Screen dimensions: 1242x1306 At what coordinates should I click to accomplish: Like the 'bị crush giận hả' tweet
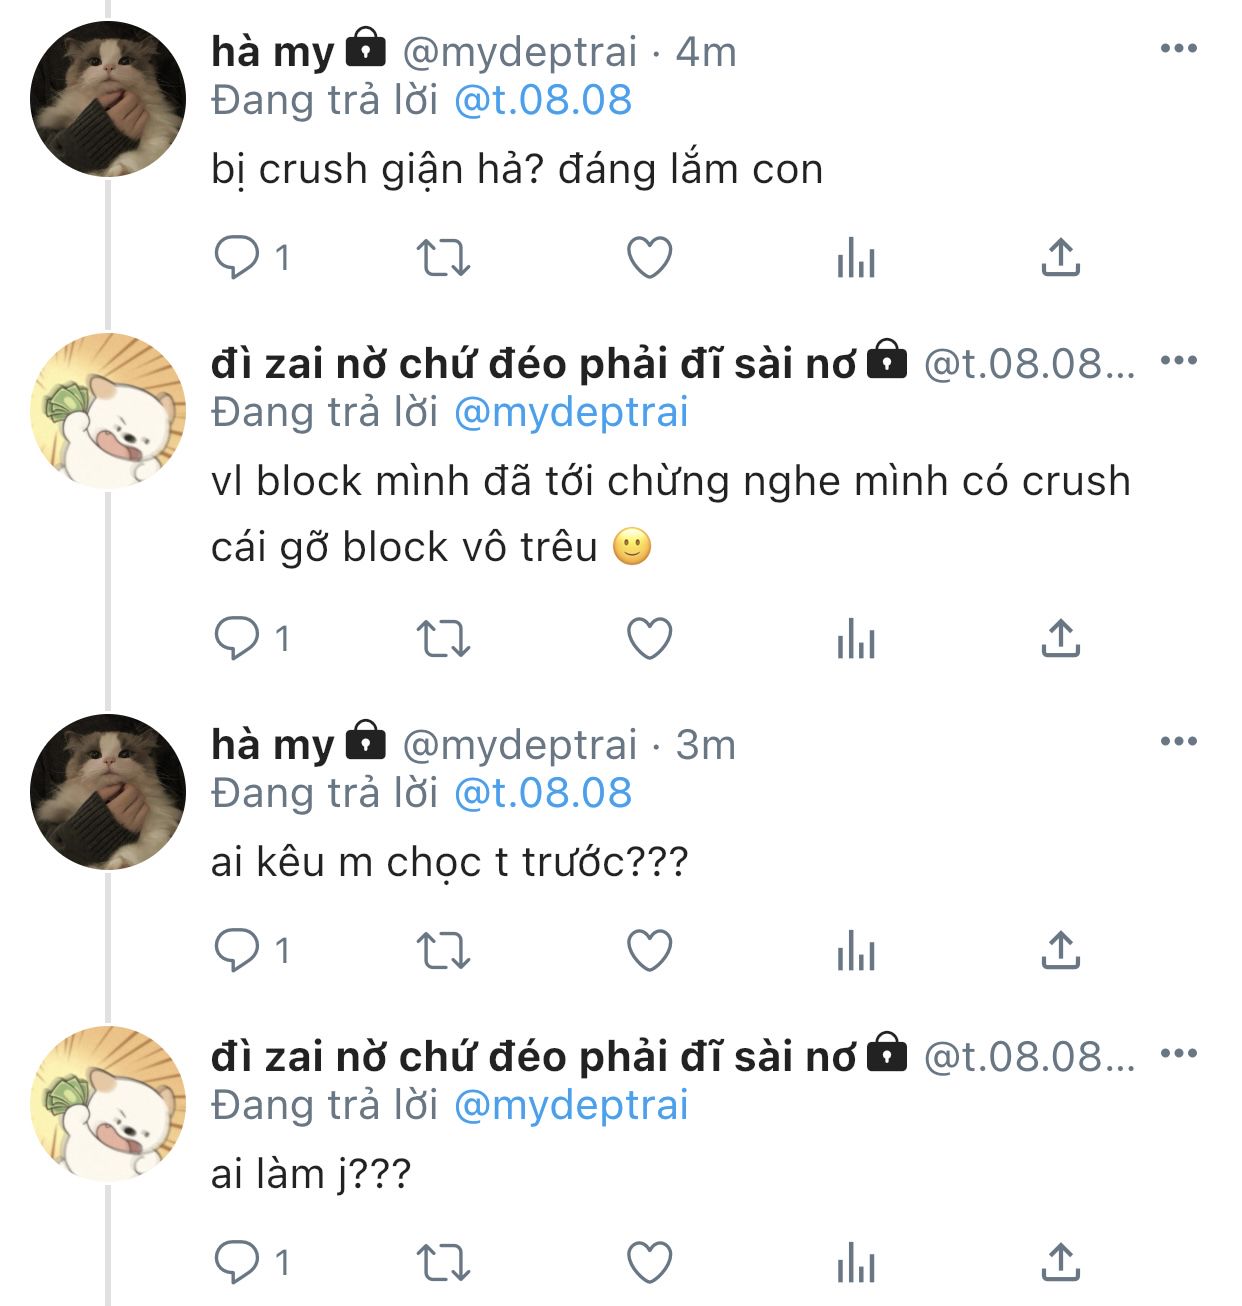(649, 258)
